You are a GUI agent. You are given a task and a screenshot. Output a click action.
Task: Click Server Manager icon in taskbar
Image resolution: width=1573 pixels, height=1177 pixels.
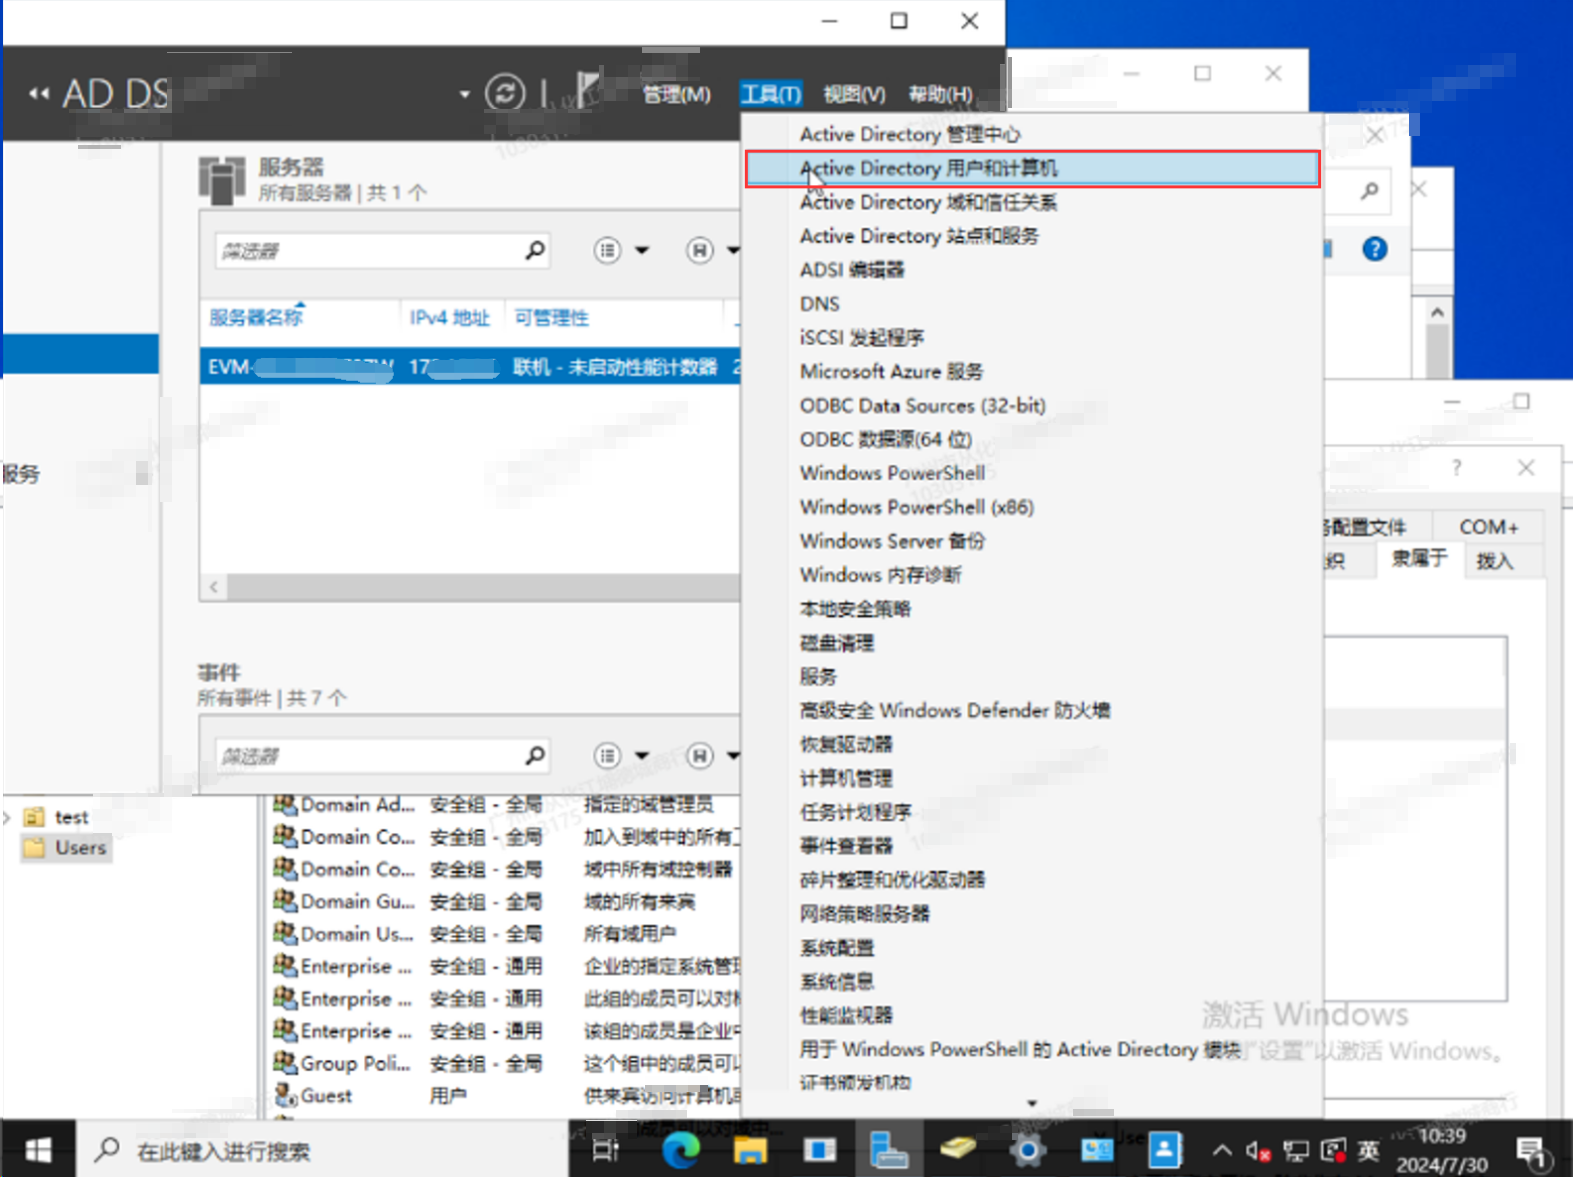coord(887,1151)
